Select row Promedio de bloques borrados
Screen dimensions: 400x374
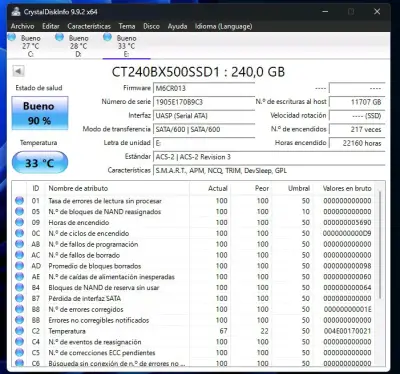coord(193,266)
